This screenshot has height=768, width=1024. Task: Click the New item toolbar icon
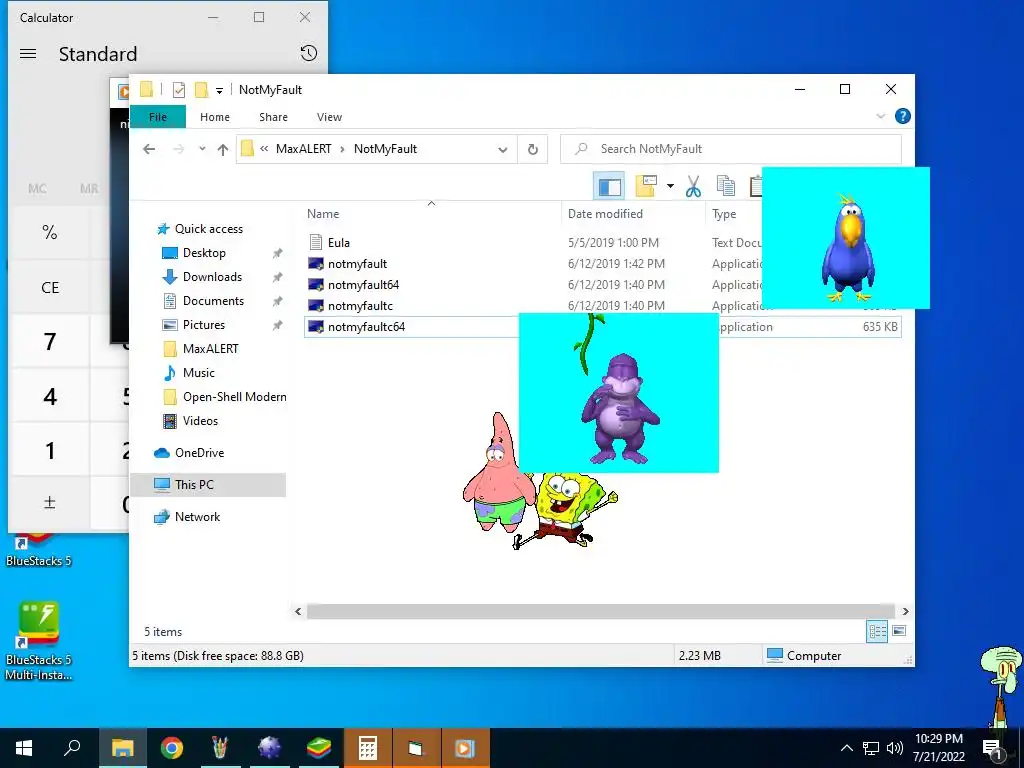tap(646, 186)
